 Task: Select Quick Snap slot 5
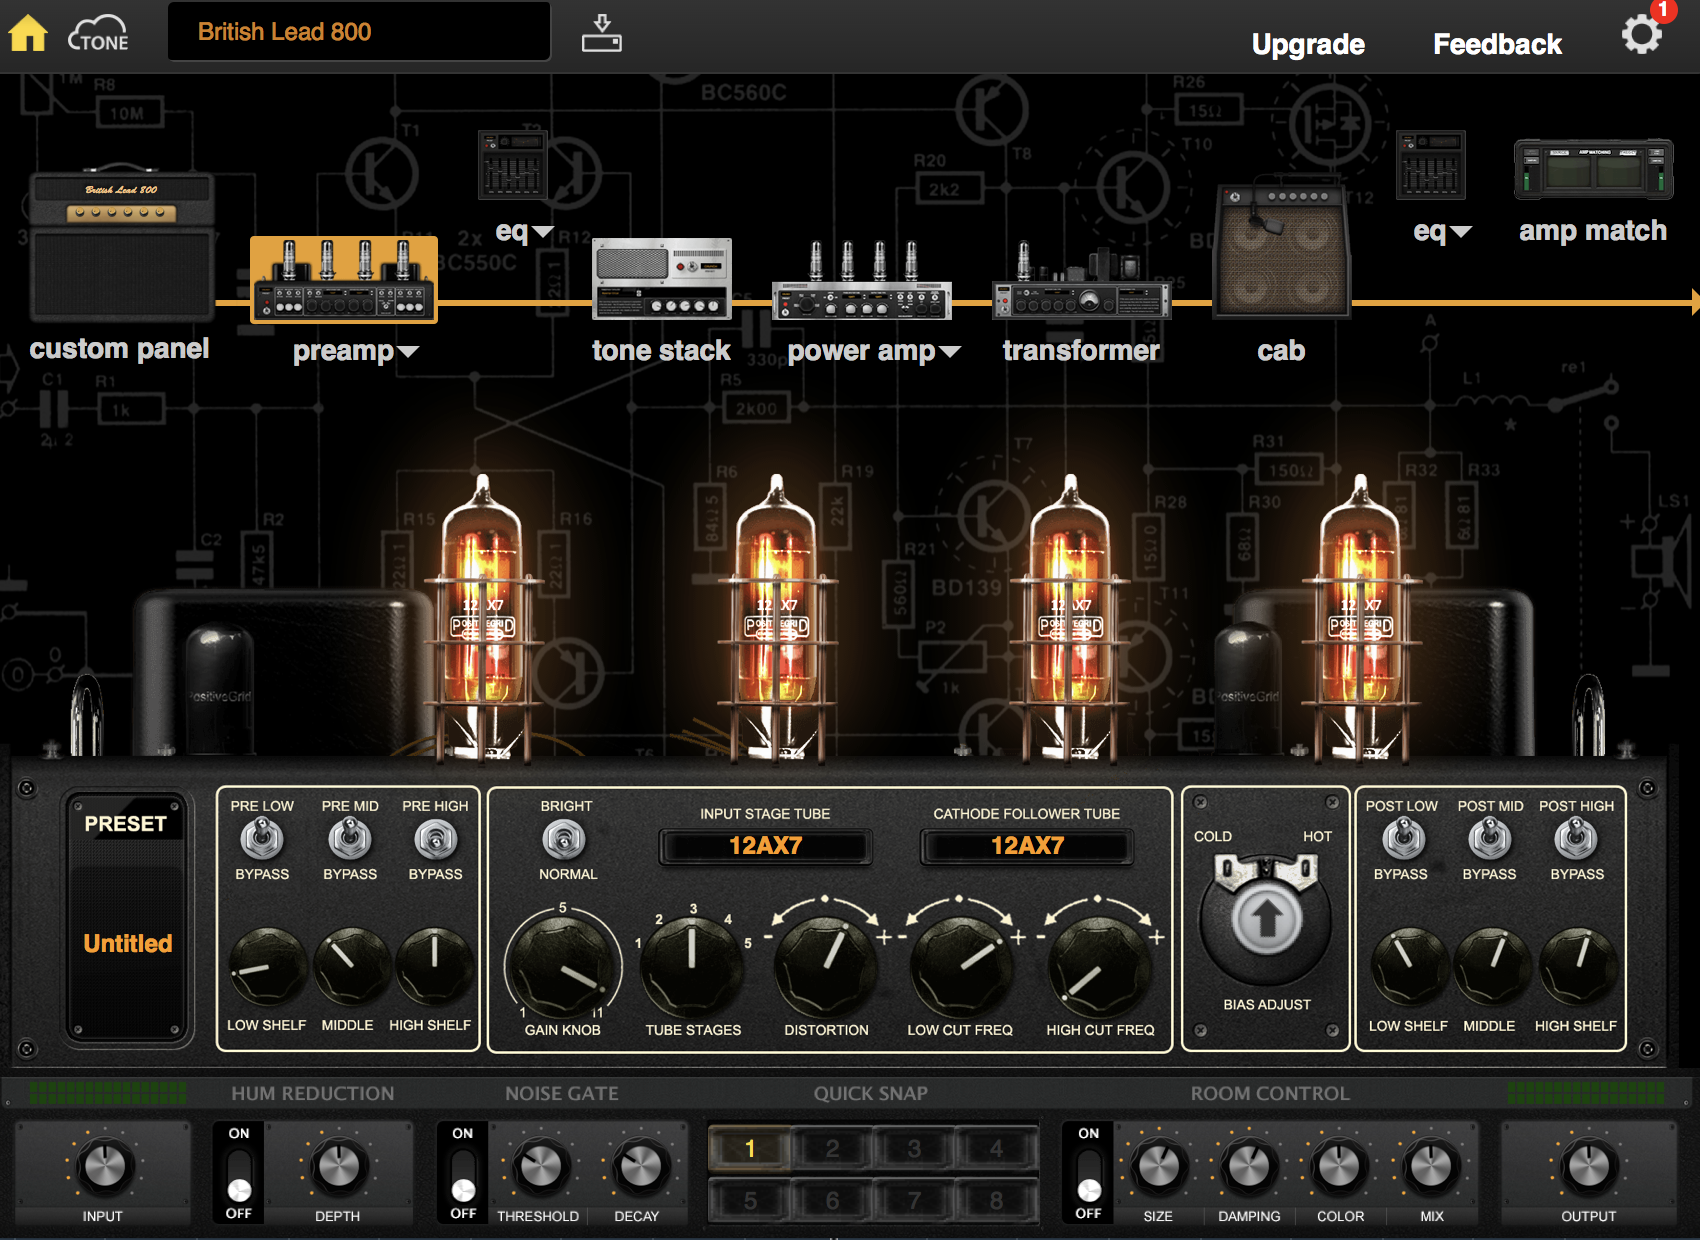[749, 1200]
